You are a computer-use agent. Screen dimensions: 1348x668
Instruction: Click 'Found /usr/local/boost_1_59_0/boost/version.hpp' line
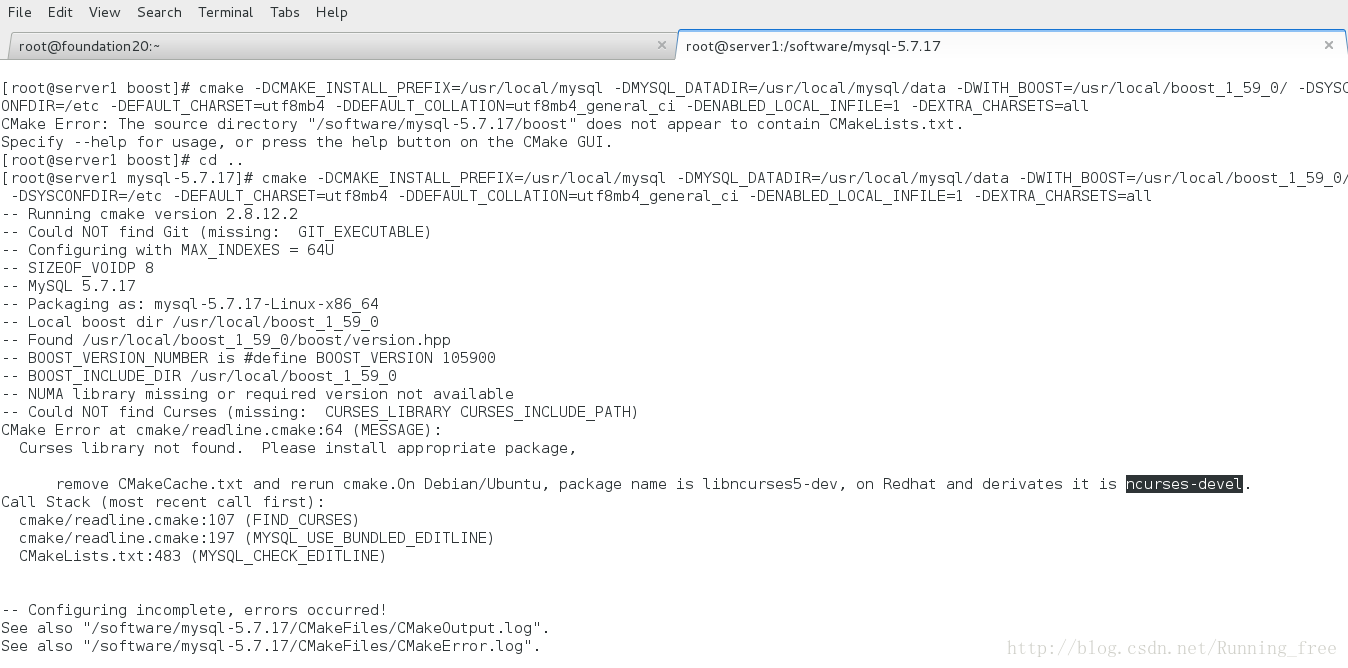point(226,340)
